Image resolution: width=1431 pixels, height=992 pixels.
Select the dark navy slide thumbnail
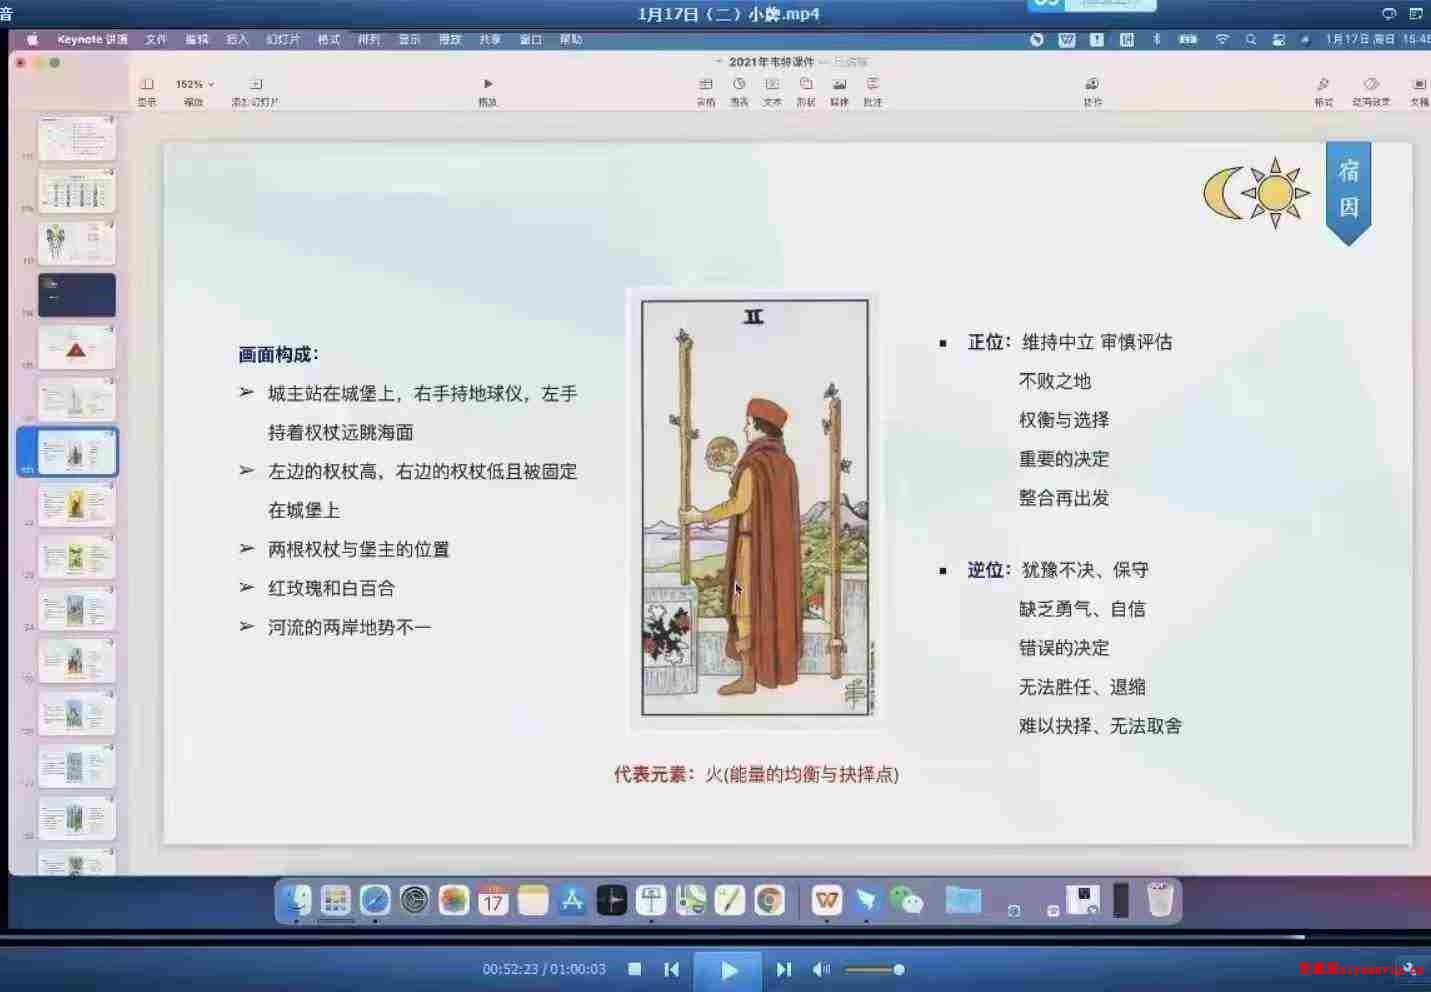point(77,296)
